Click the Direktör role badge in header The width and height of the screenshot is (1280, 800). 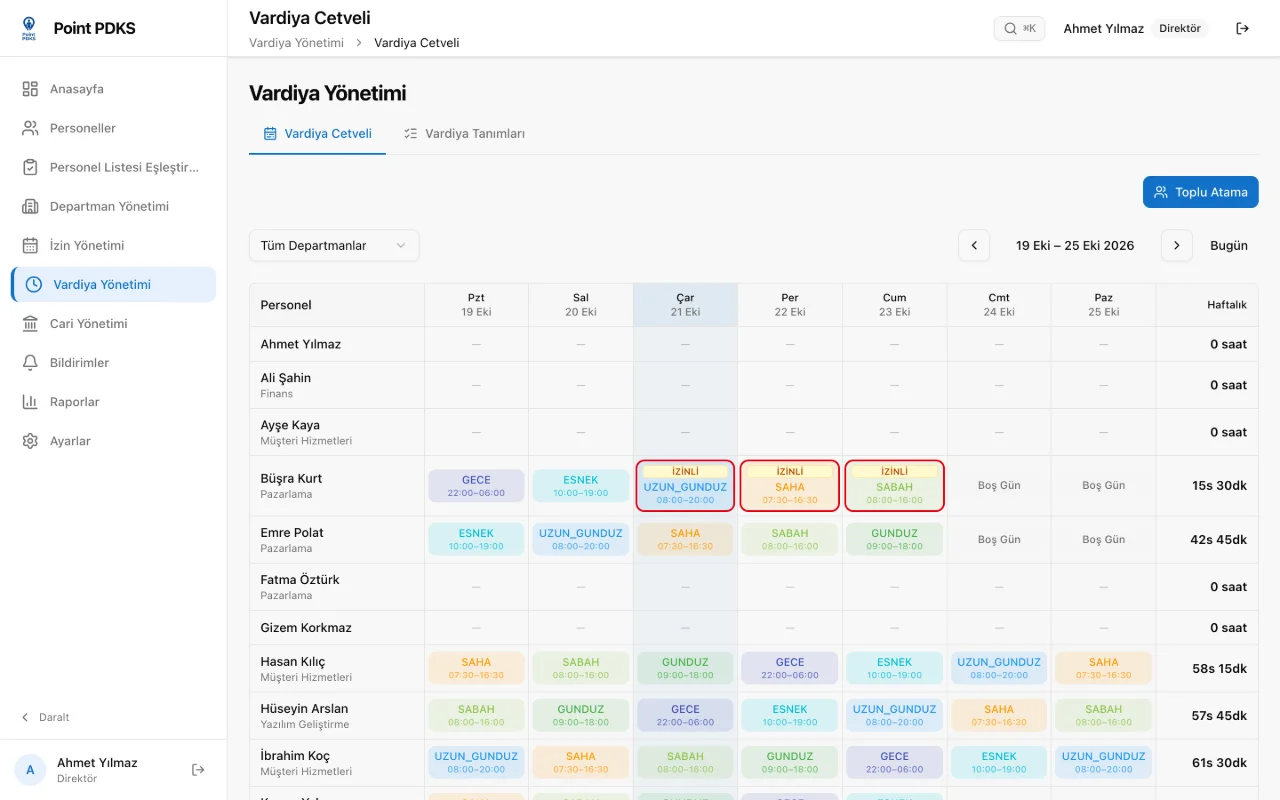click(x=1180, y=28)
